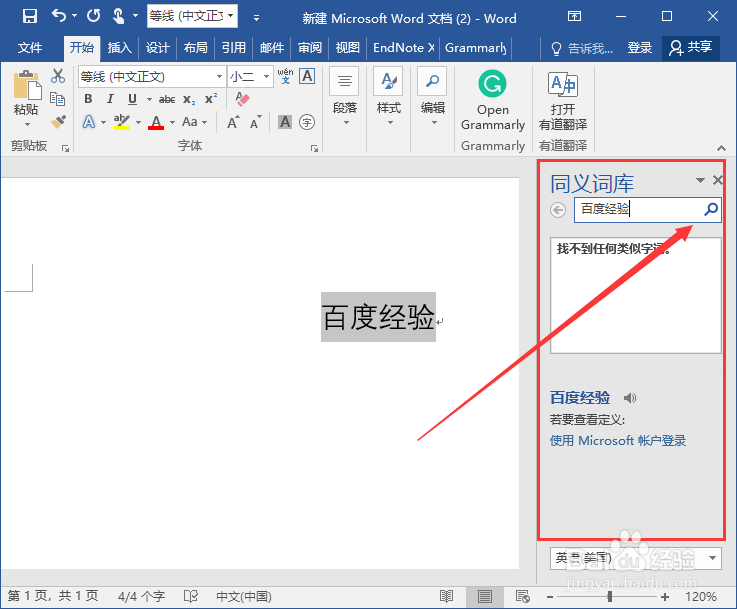Open the 文件 File menu
The image size is (737, 609).
tap(30, 47)
